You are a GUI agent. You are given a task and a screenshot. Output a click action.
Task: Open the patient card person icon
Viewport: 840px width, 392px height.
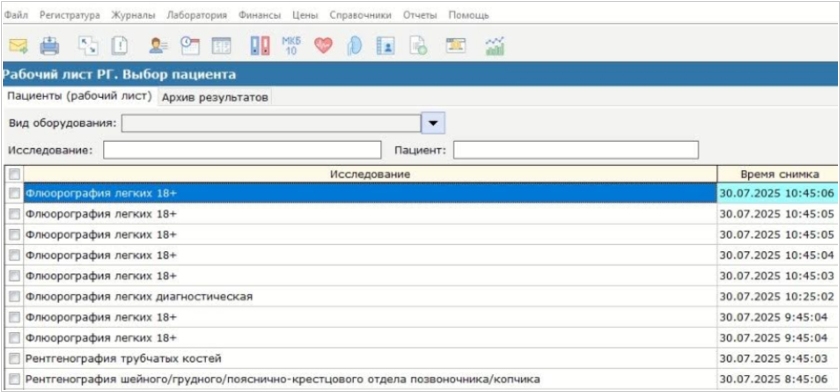point(158,46)
